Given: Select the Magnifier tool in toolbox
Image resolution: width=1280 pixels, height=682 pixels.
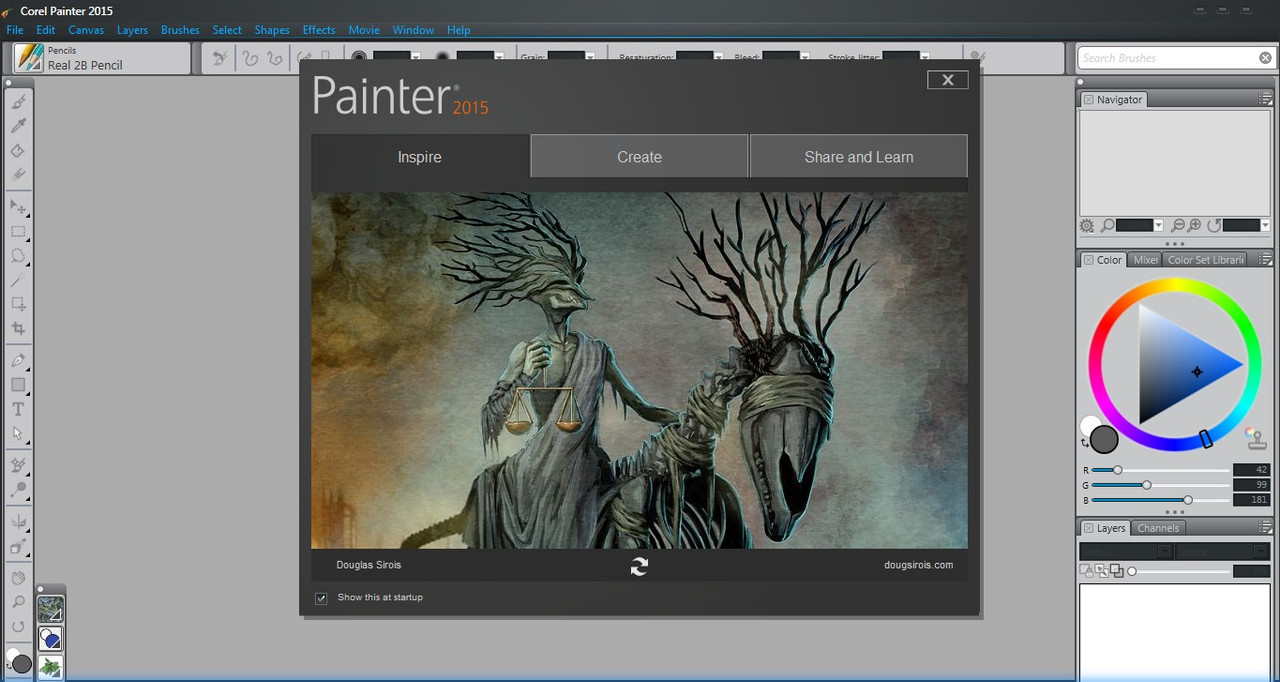Looking at the screenshot, I should coord(18,602).
